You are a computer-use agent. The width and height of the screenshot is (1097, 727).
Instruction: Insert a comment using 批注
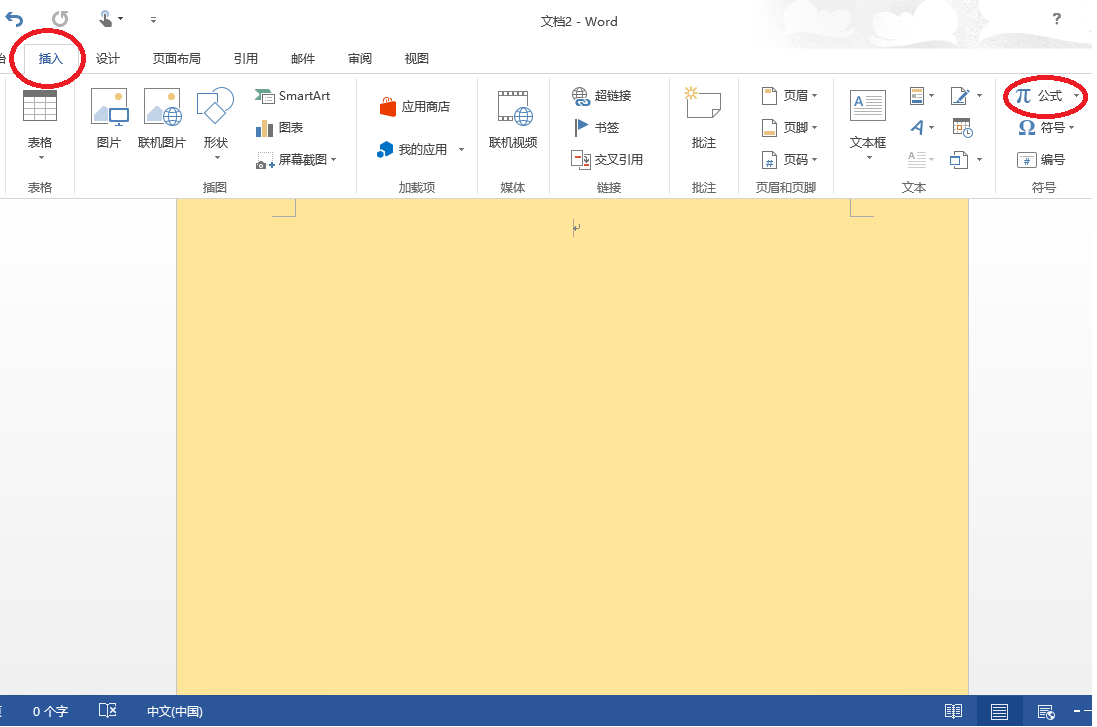point(703,120)
